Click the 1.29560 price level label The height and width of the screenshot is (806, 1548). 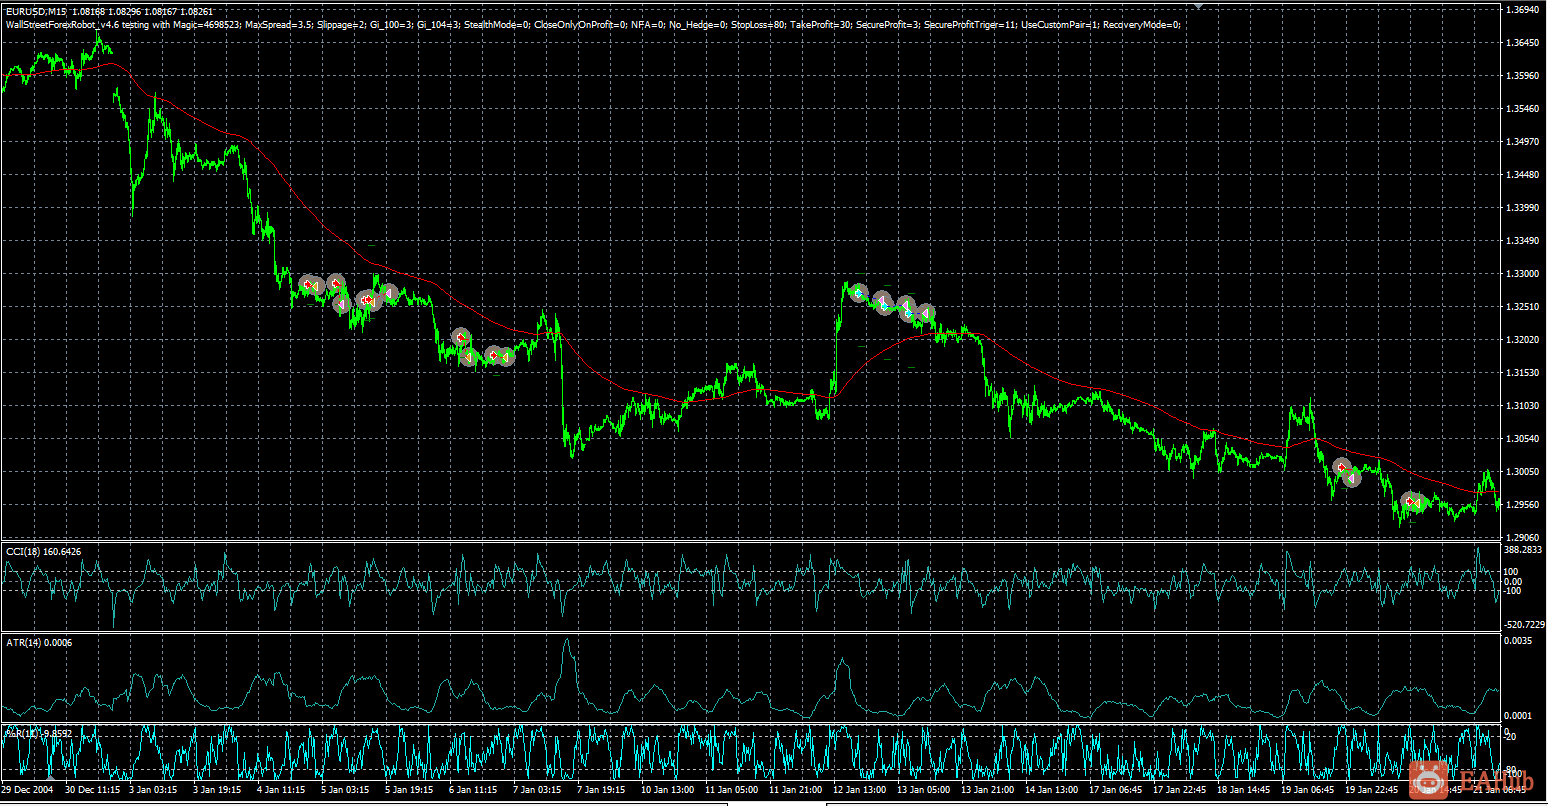1520,505
